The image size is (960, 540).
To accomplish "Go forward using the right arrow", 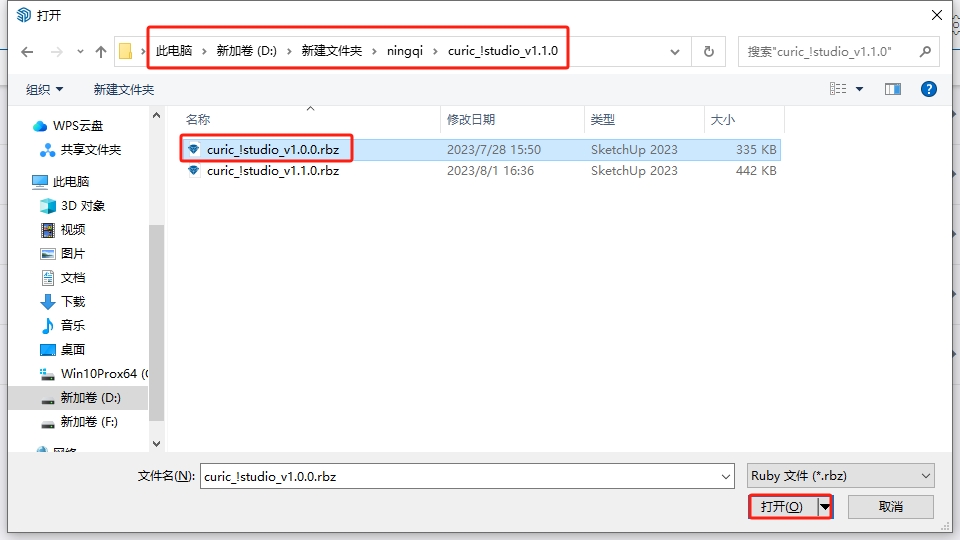I will (x=56, y=52).
